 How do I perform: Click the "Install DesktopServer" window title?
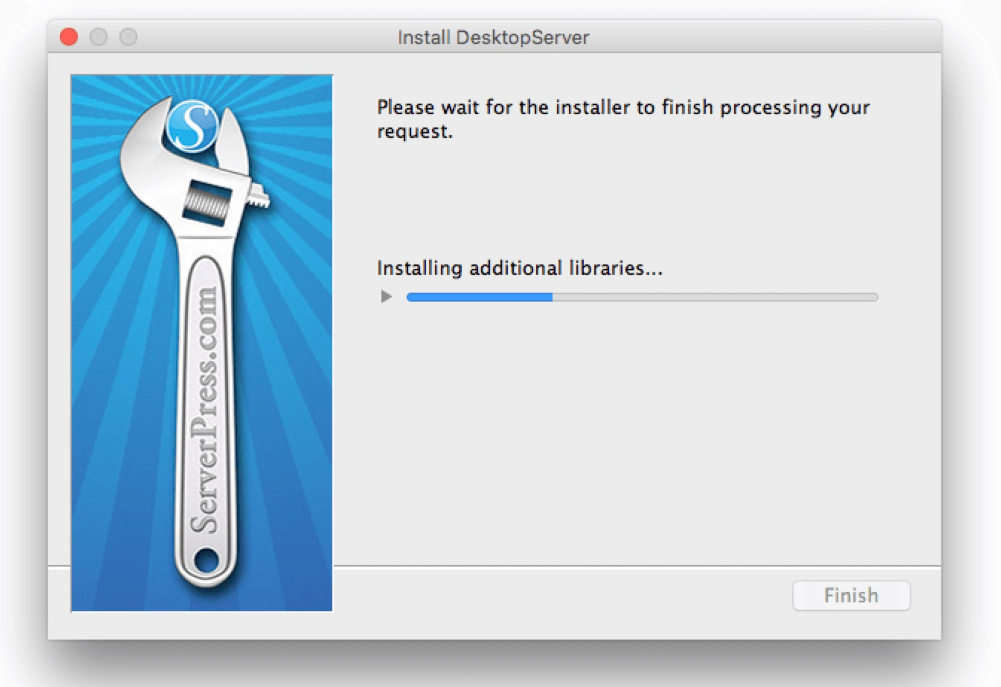point(493,38)
